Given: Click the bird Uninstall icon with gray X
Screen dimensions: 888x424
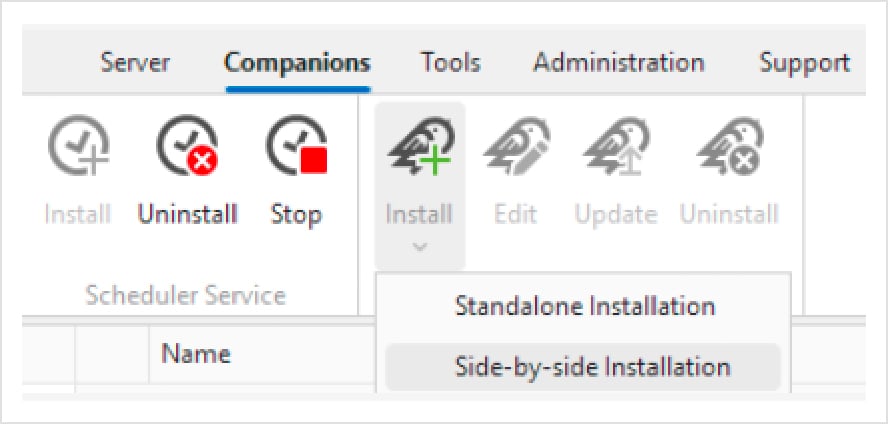Looking at the screenshot, I should click(x=730, y=147).
